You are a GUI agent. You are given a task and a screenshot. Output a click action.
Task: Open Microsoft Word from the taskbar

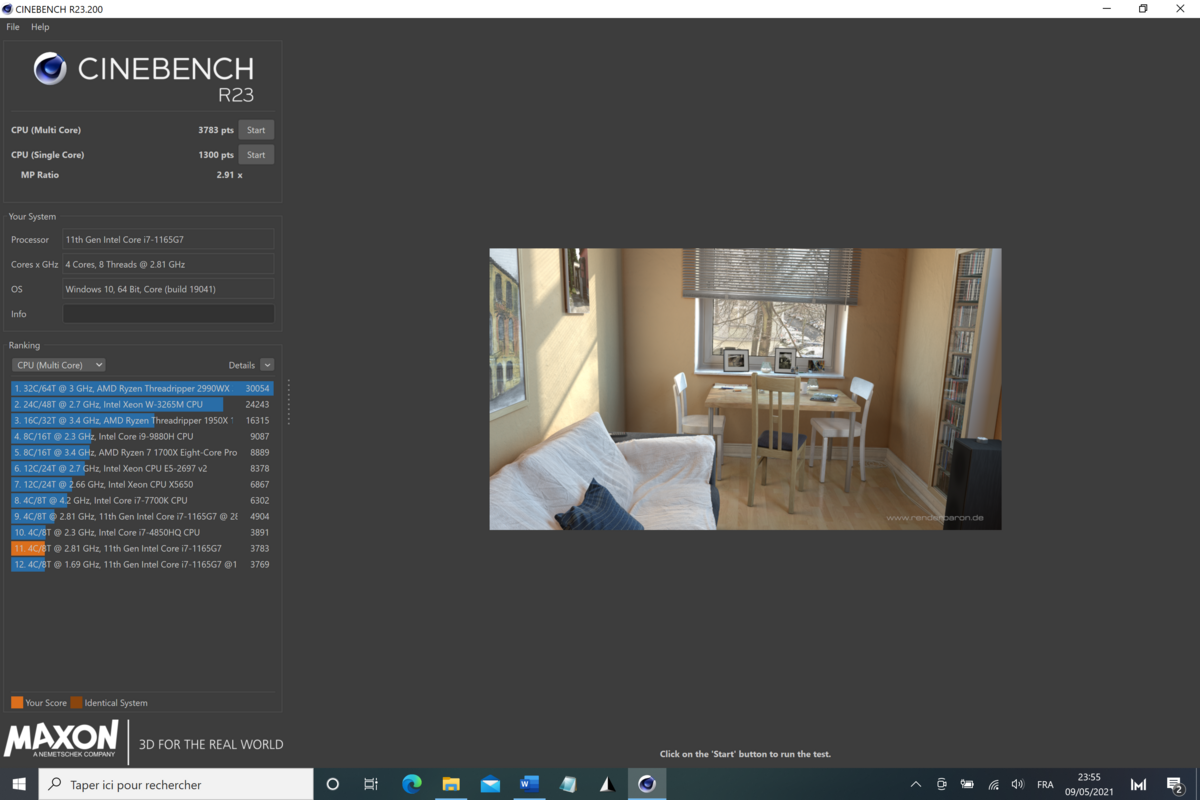click(529, 784)
